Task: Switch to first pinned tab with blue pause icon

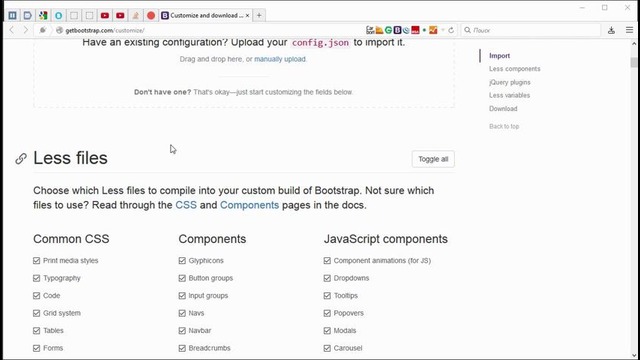Action: [12, 16]
